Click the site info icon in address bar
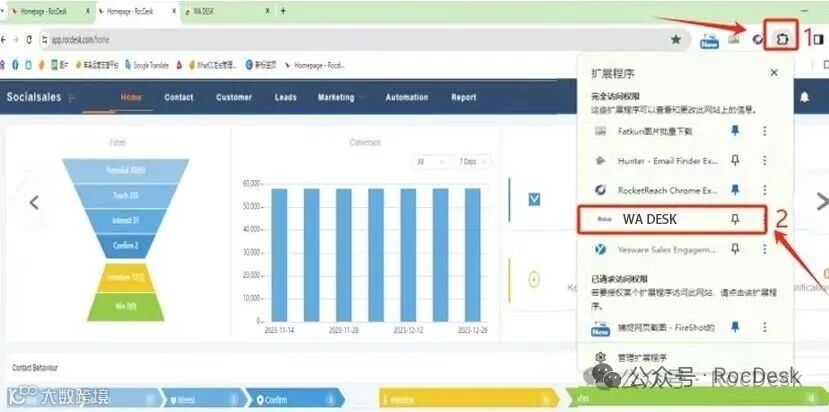Viewport: 829px width, 412px height. [45, 40]
